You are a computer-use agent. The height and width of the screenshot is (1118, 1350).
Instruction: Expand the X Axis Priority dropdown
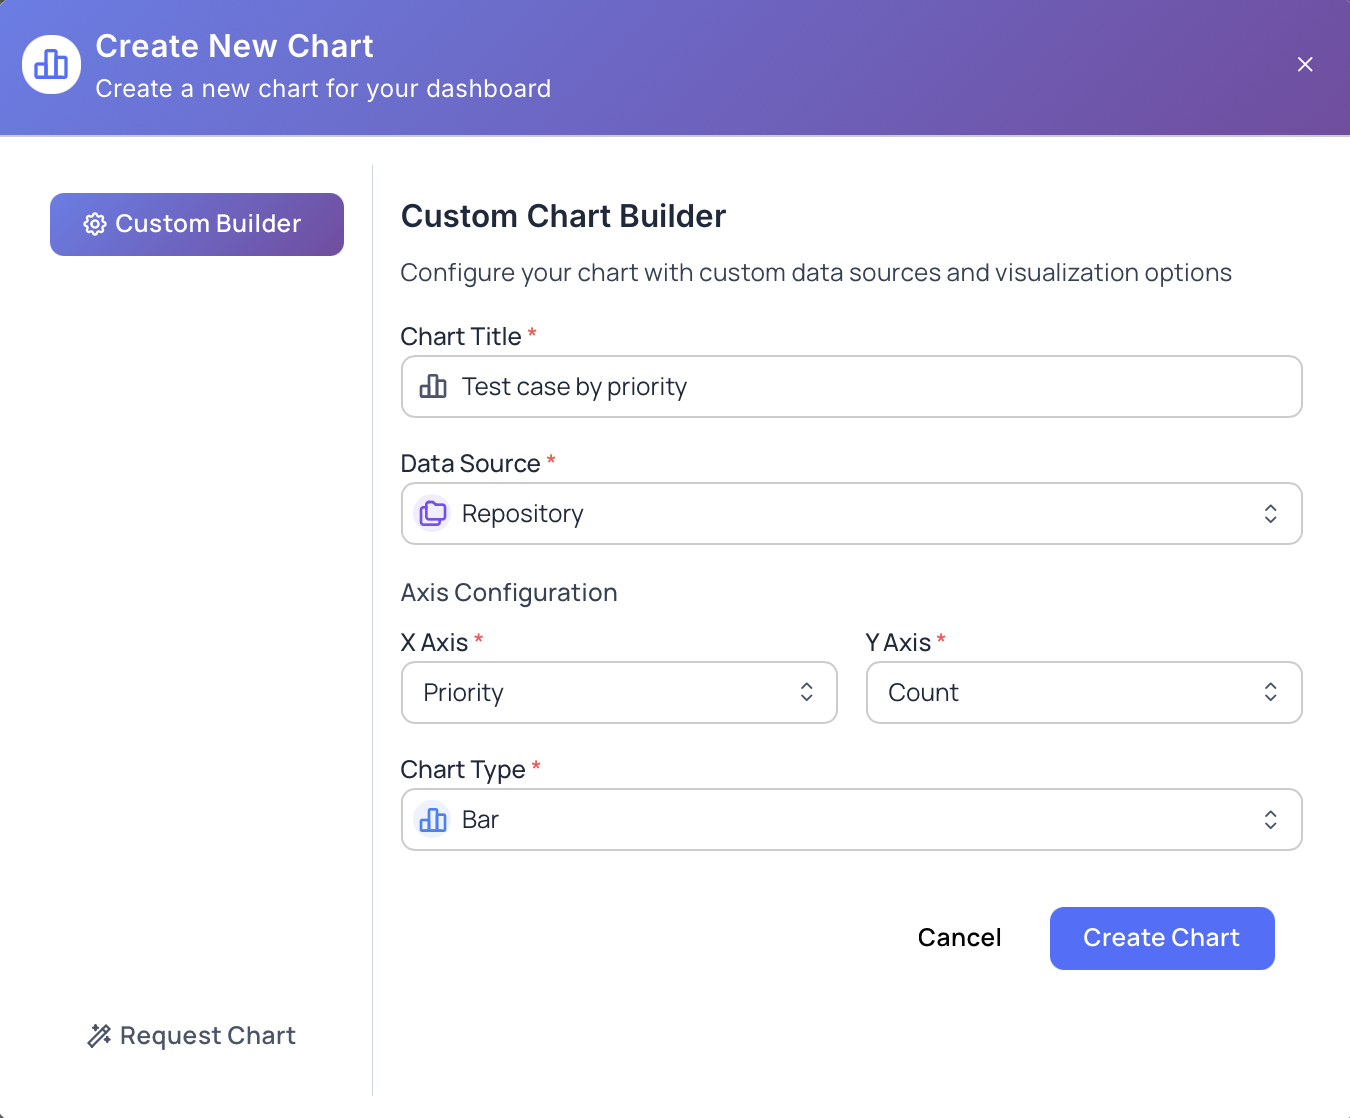tap(805, 692)
